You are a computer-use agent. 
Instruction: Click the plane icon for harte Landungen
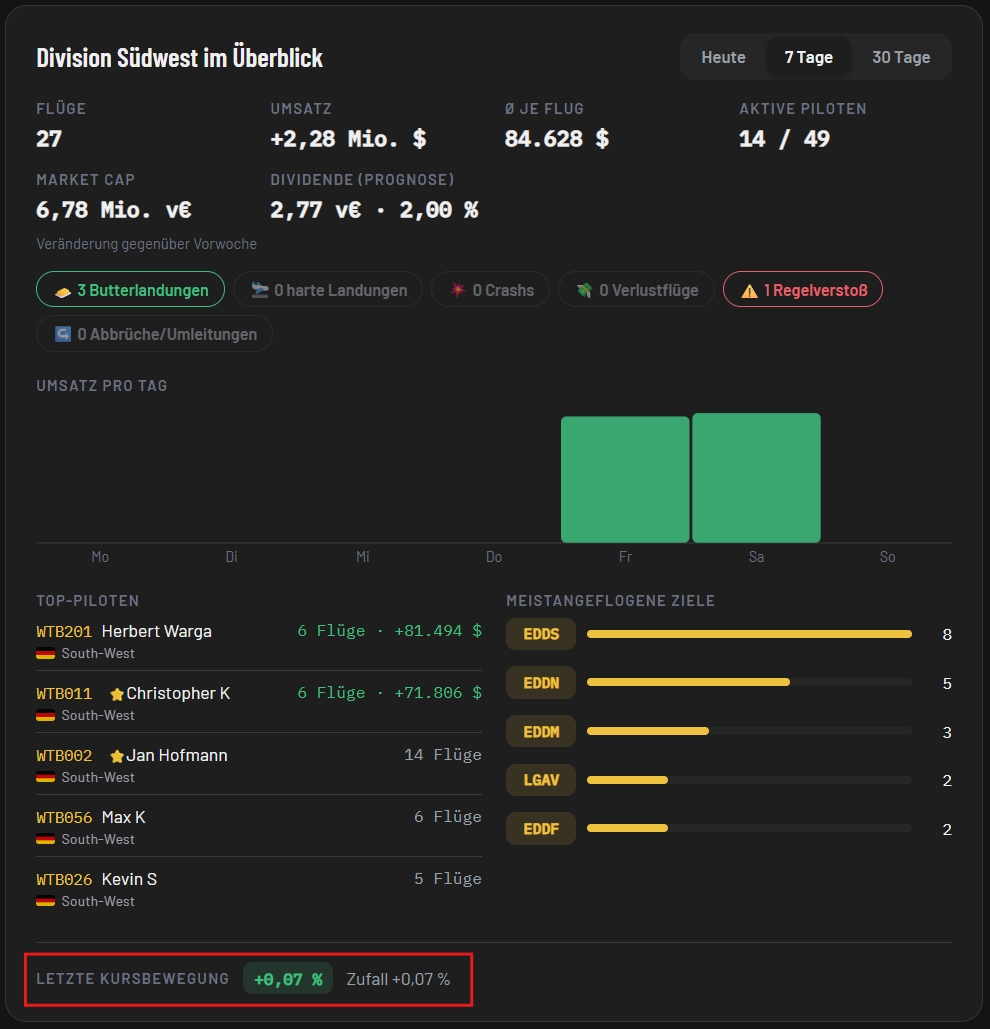[x=260, y=290]
